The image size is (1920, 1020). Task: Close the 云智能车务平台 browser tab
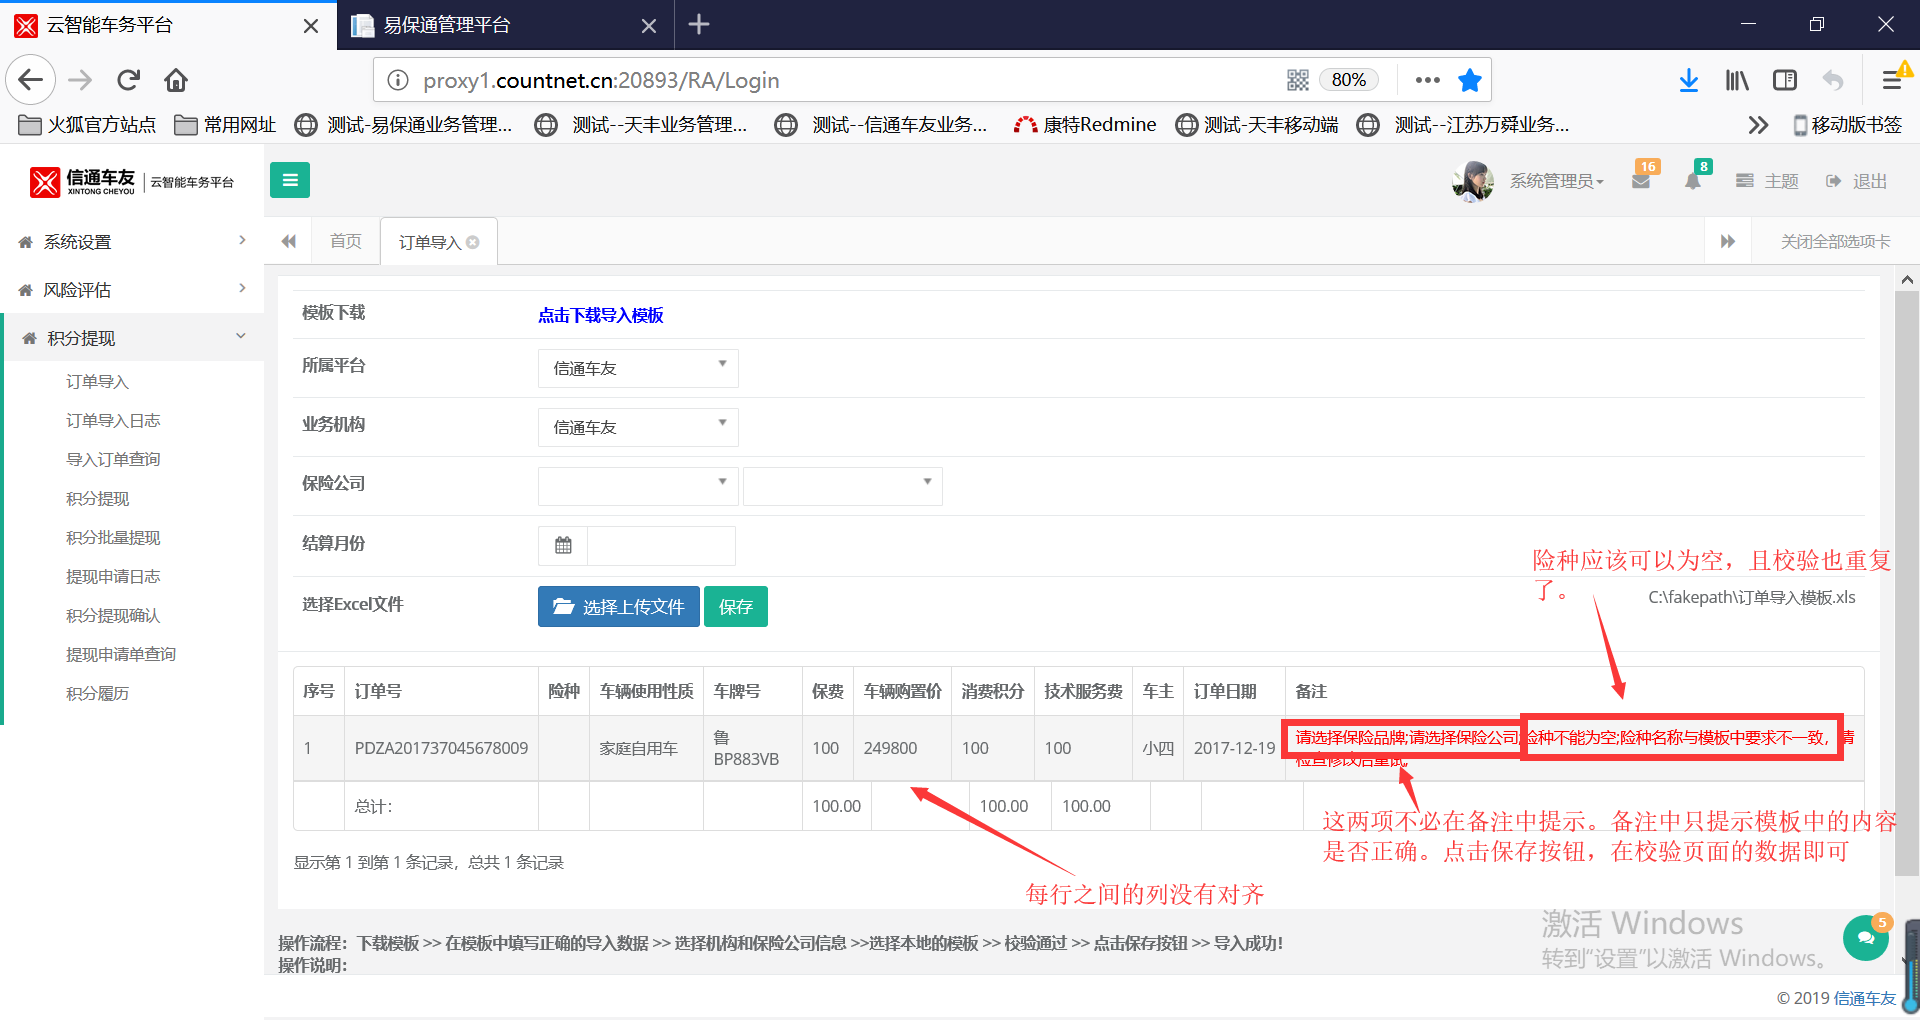[x=311, y=25]
